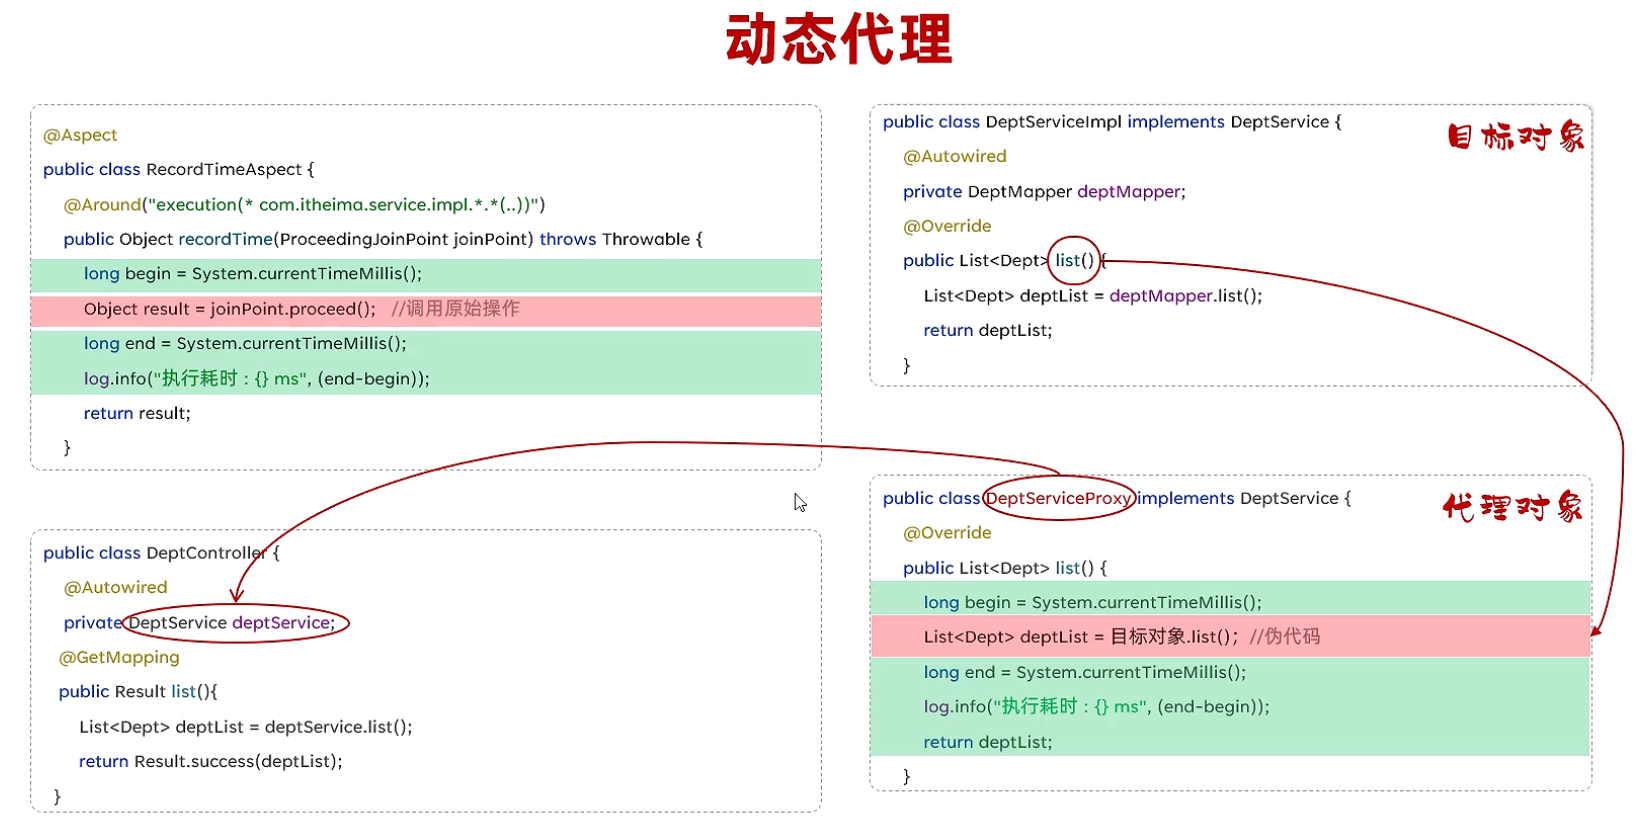Click "return deptList;" in DeptServiceImpl block
This screenshot has height=824, width=1636.
[x=988, y=330]
